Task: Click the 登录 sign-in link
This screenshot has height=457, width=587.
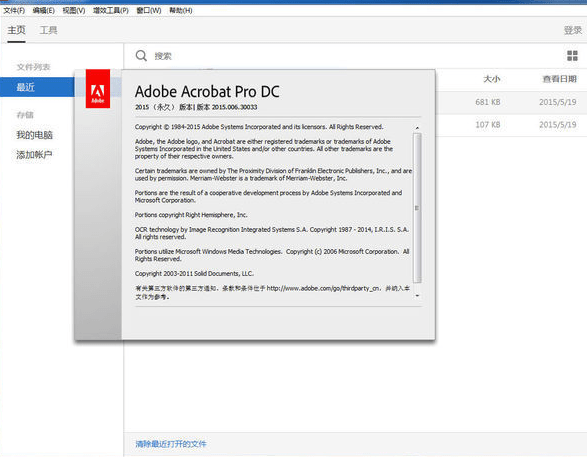Action: click(x=573, y=30)
